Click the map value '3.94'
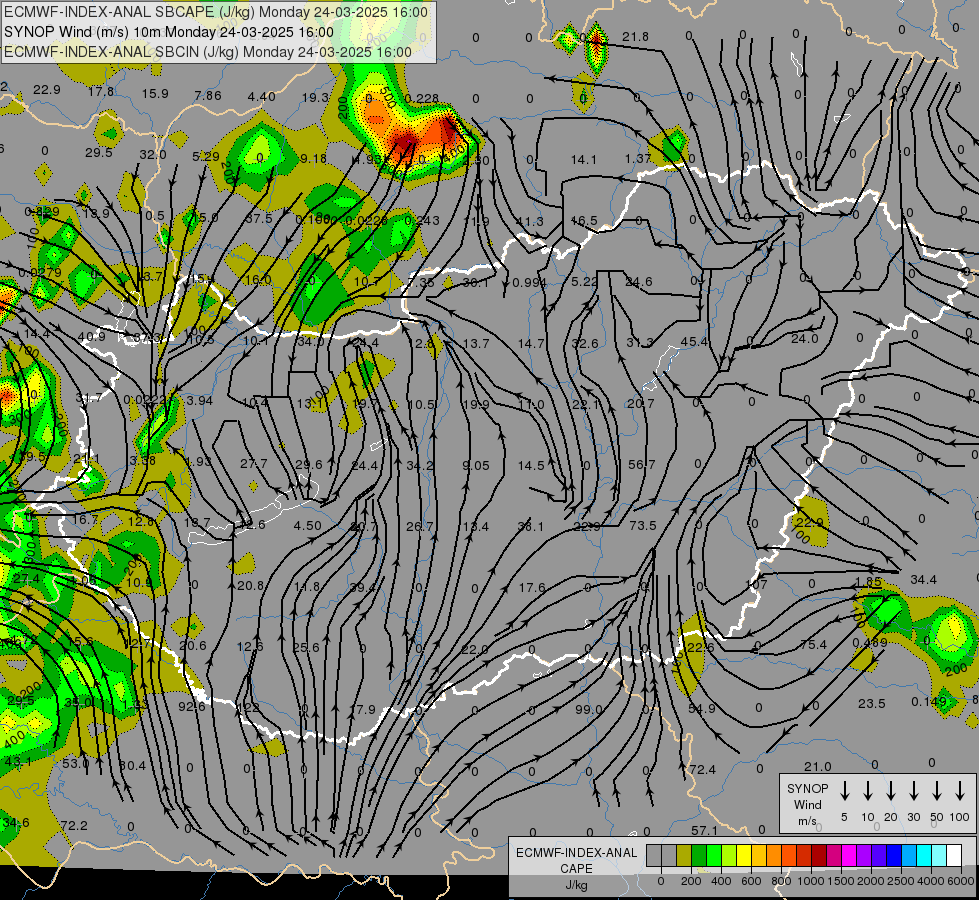Image resolution: width=979 pixels, height=900 pixels. pos(200,400)
